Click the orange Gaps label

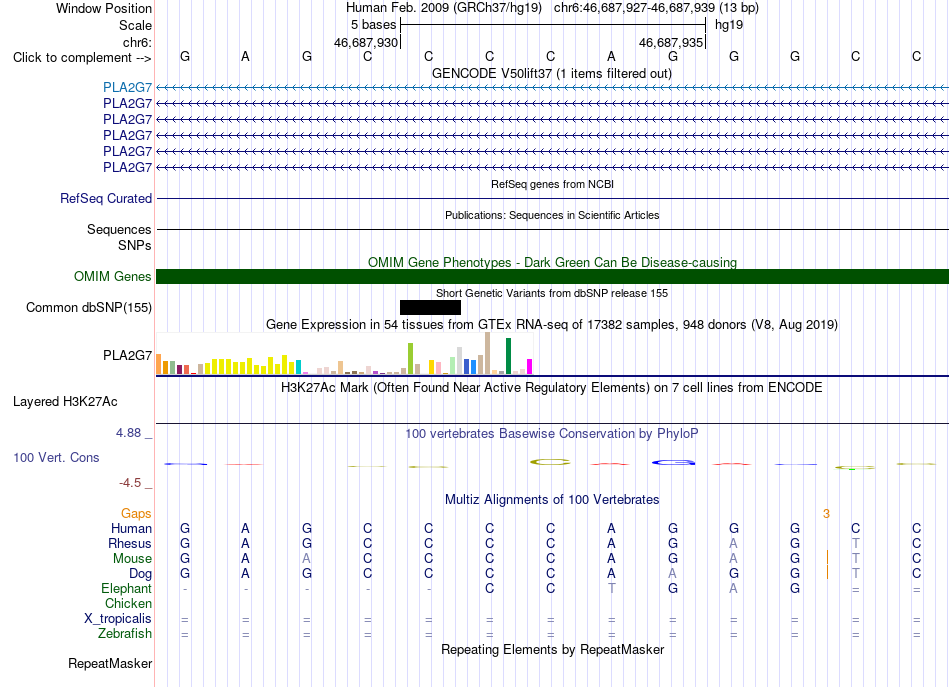pyautogui.click(x=136, y=514)
